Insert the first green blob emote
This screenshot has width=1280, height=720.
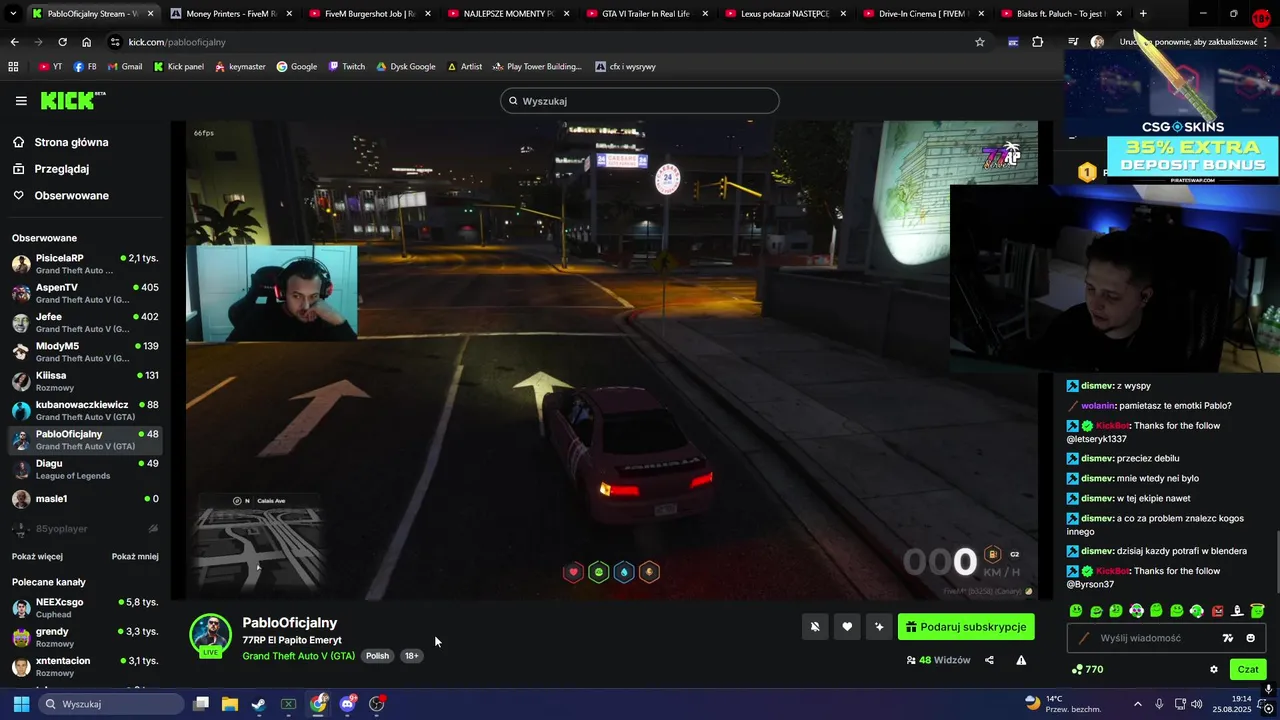click(1076, 611)
